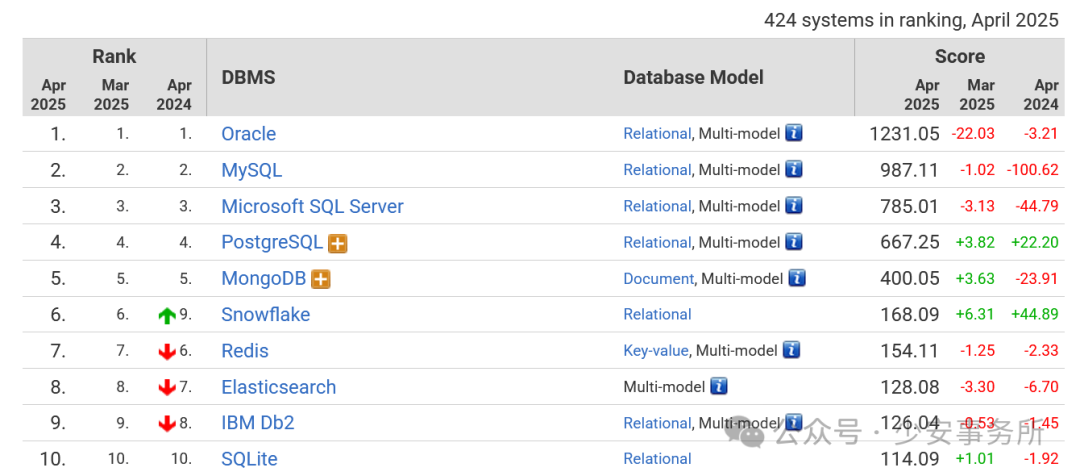This screenshot has height=476, width=1080.
Task: Click the Relational model link for Snowflake
Action: pyautogui.click(x=657, y=314)
